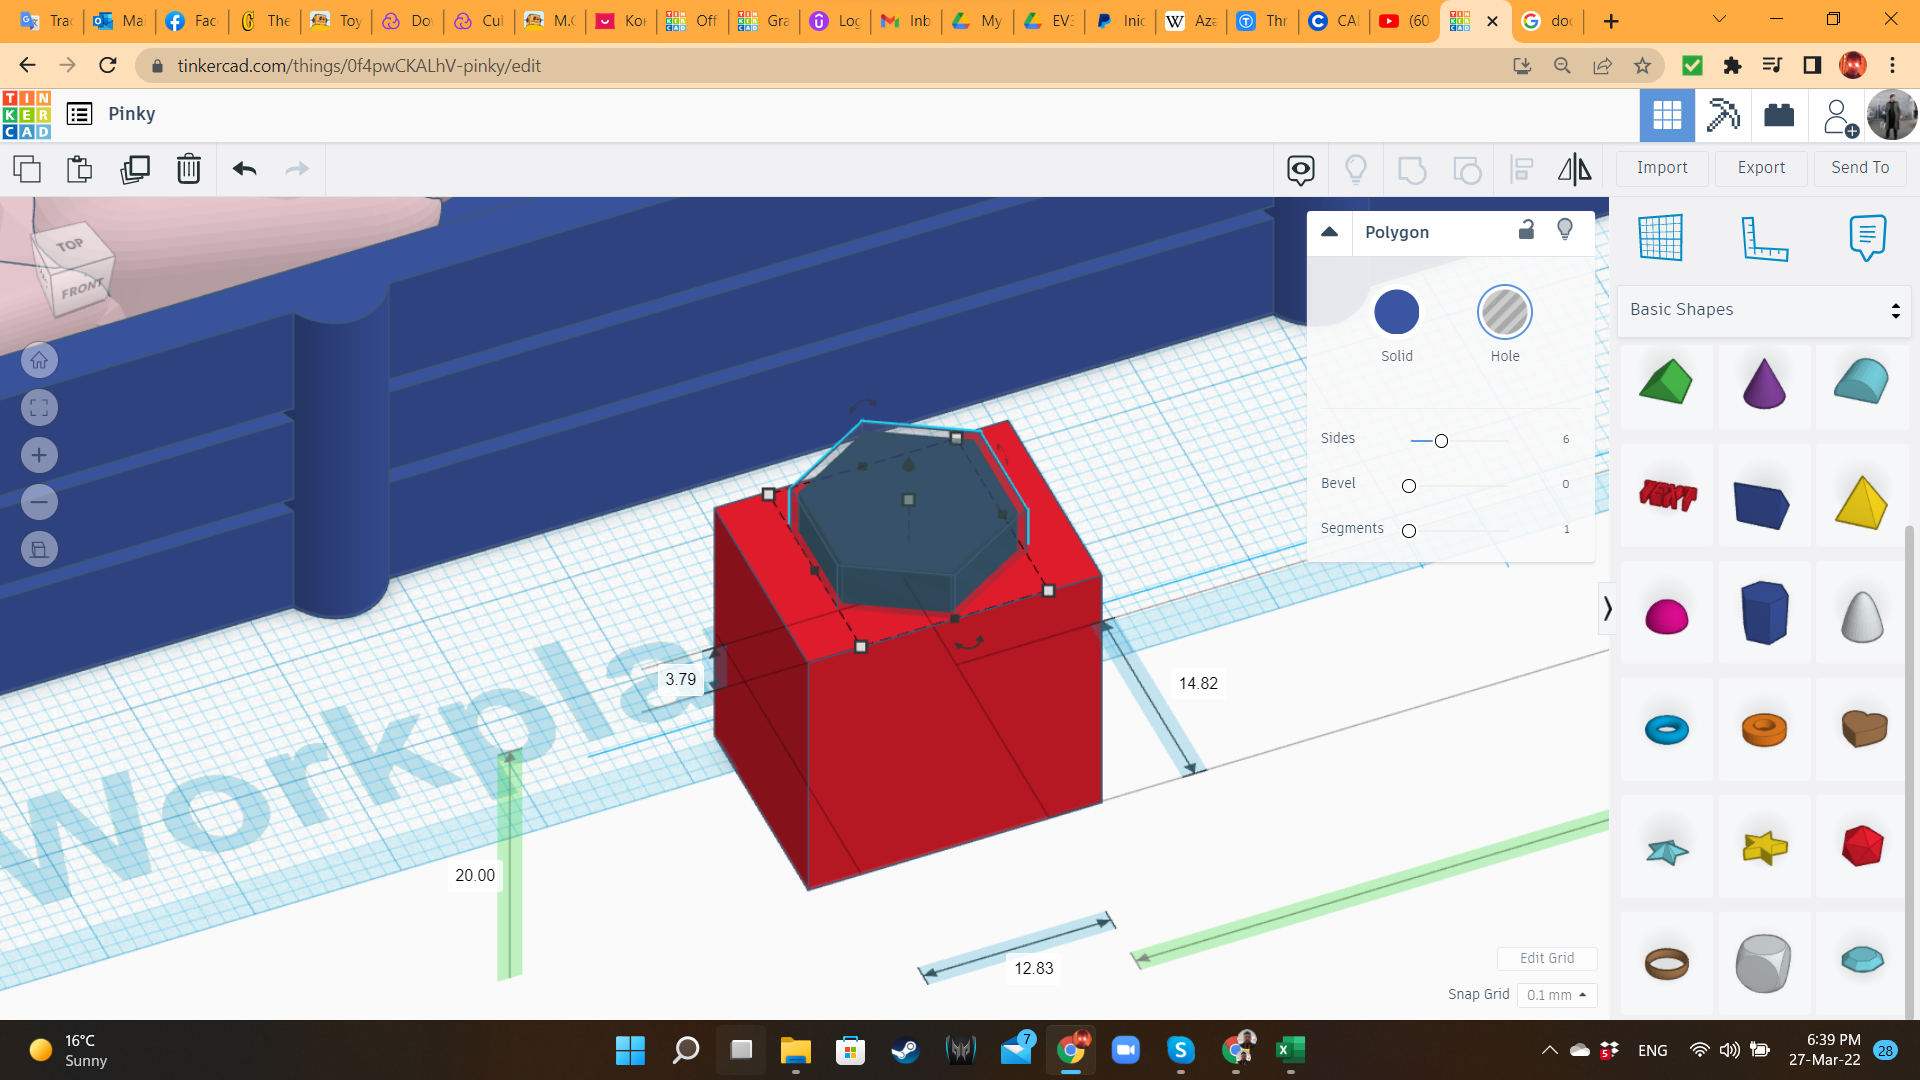Delete selected shape with trash icon

click(188, 169)
